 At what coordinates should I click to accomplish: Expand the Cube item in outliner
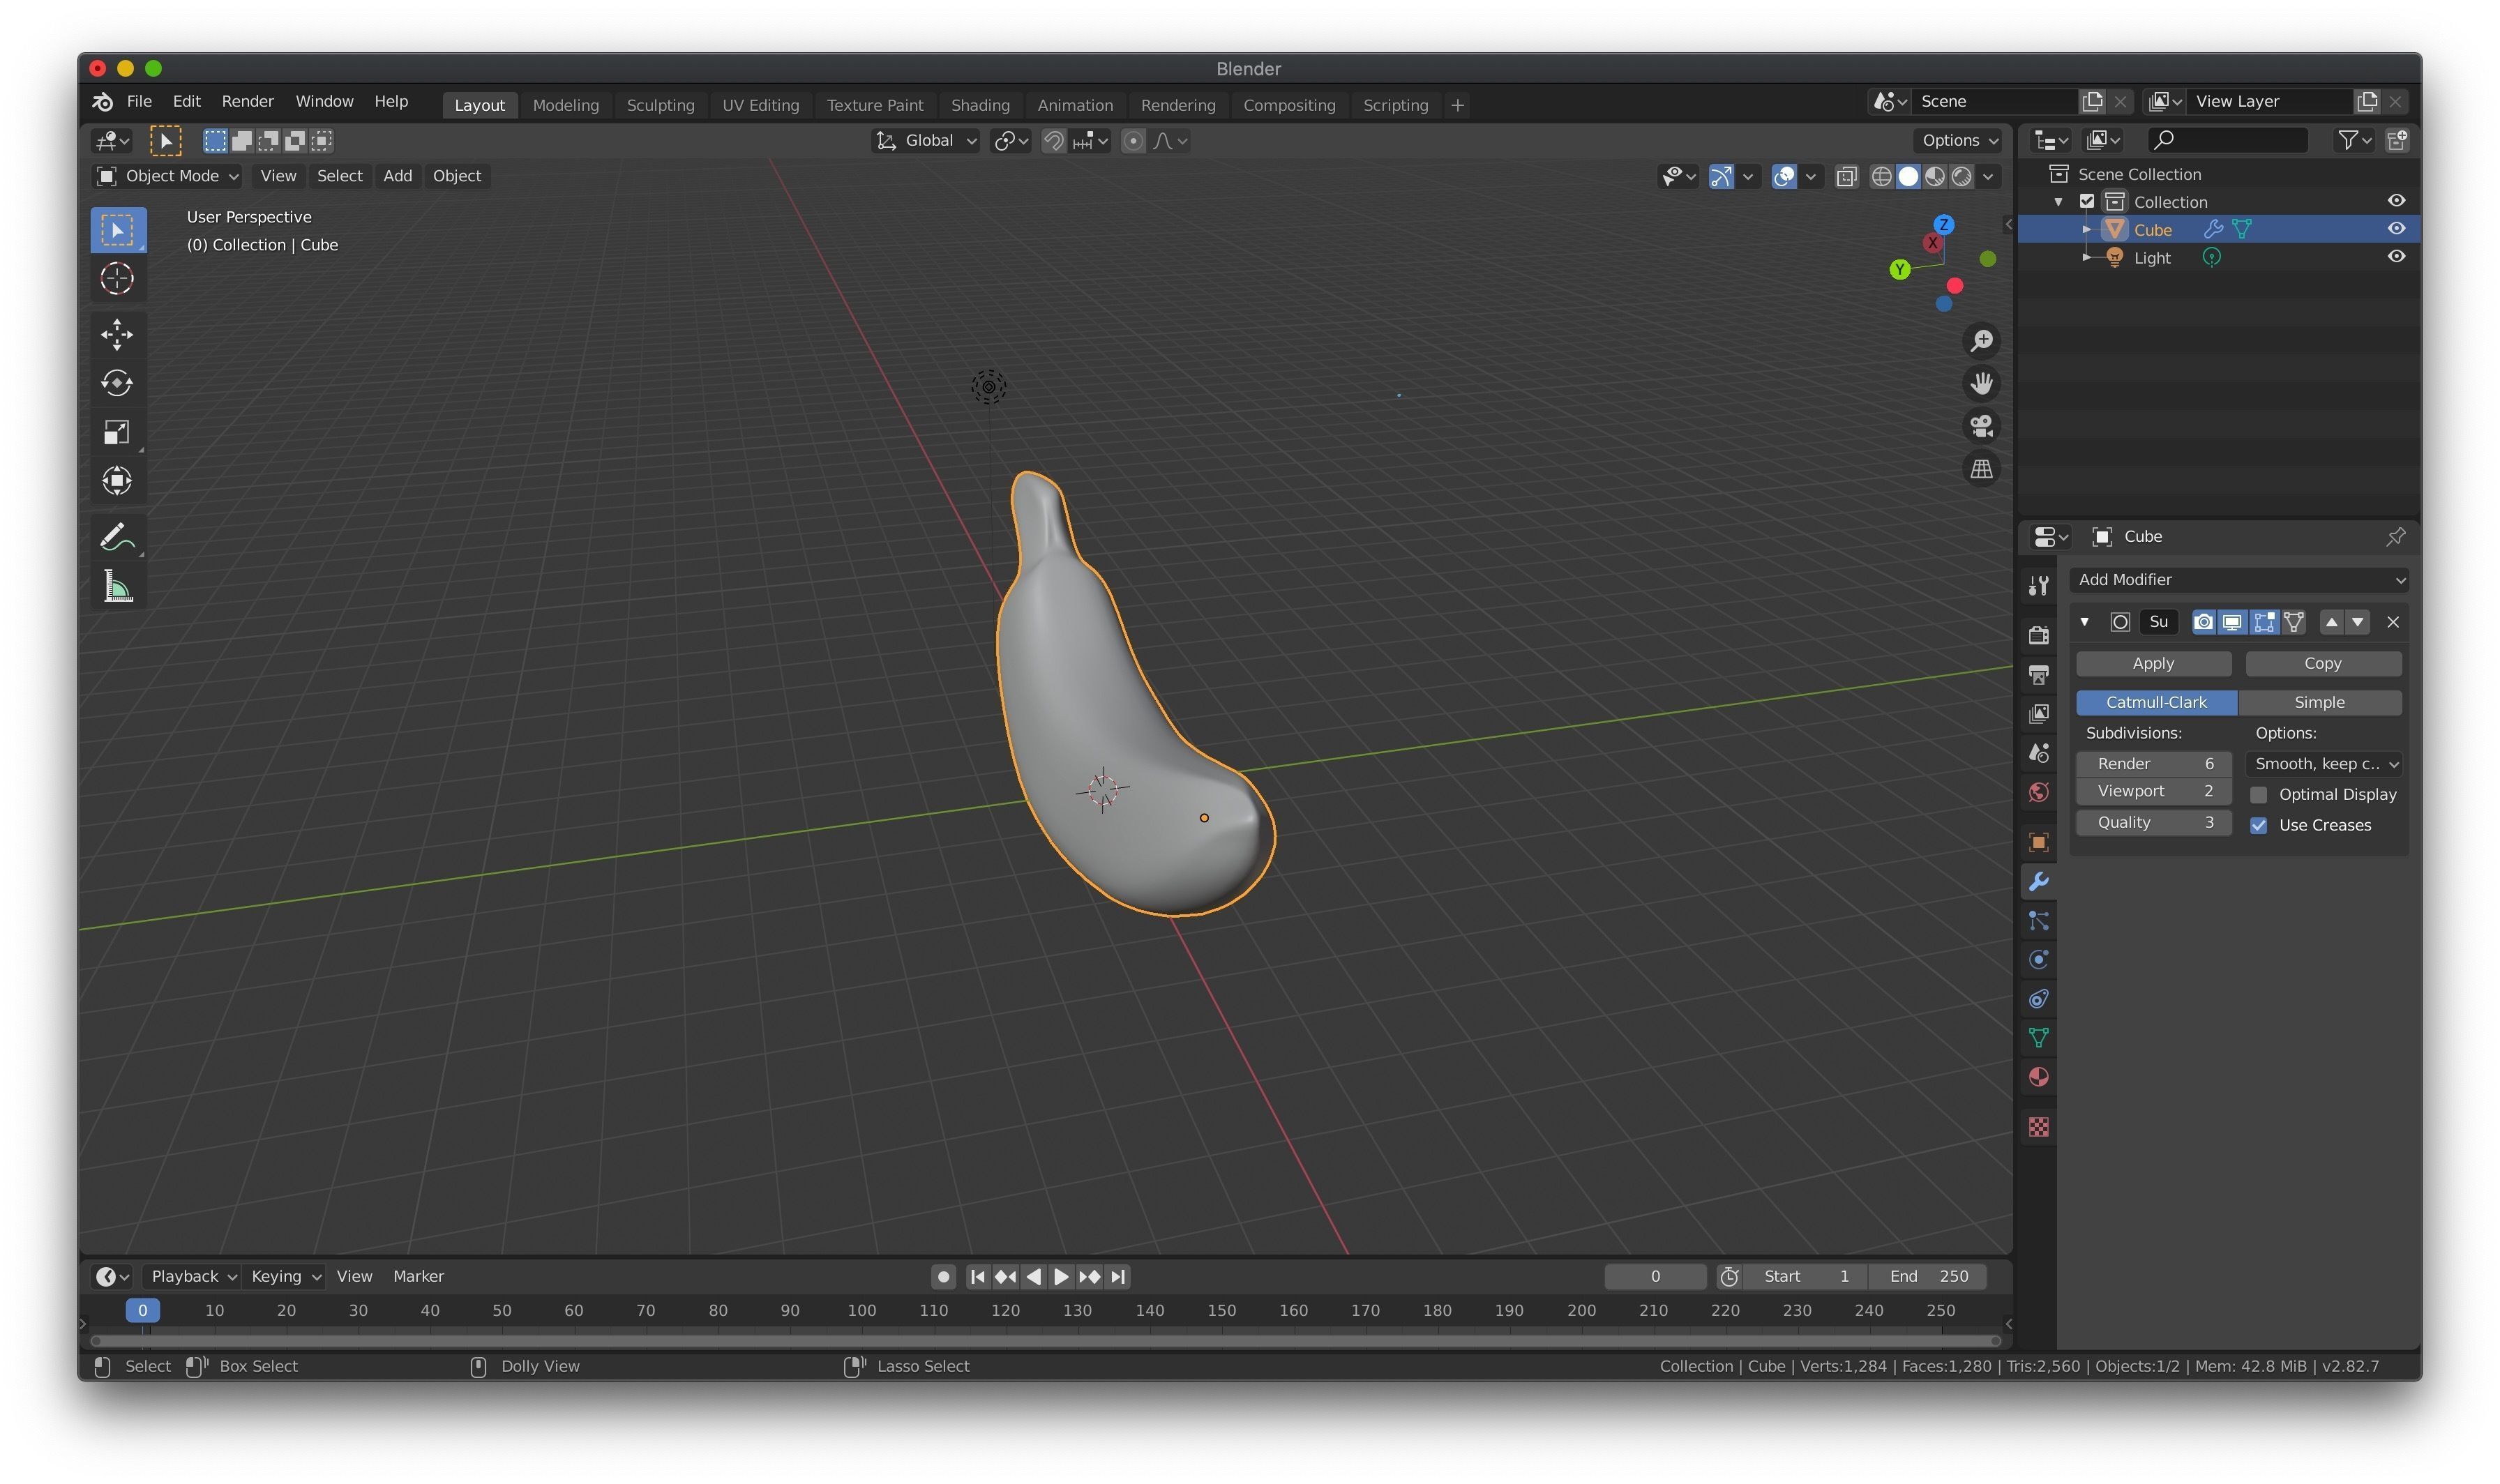(x=2086, y=229)
